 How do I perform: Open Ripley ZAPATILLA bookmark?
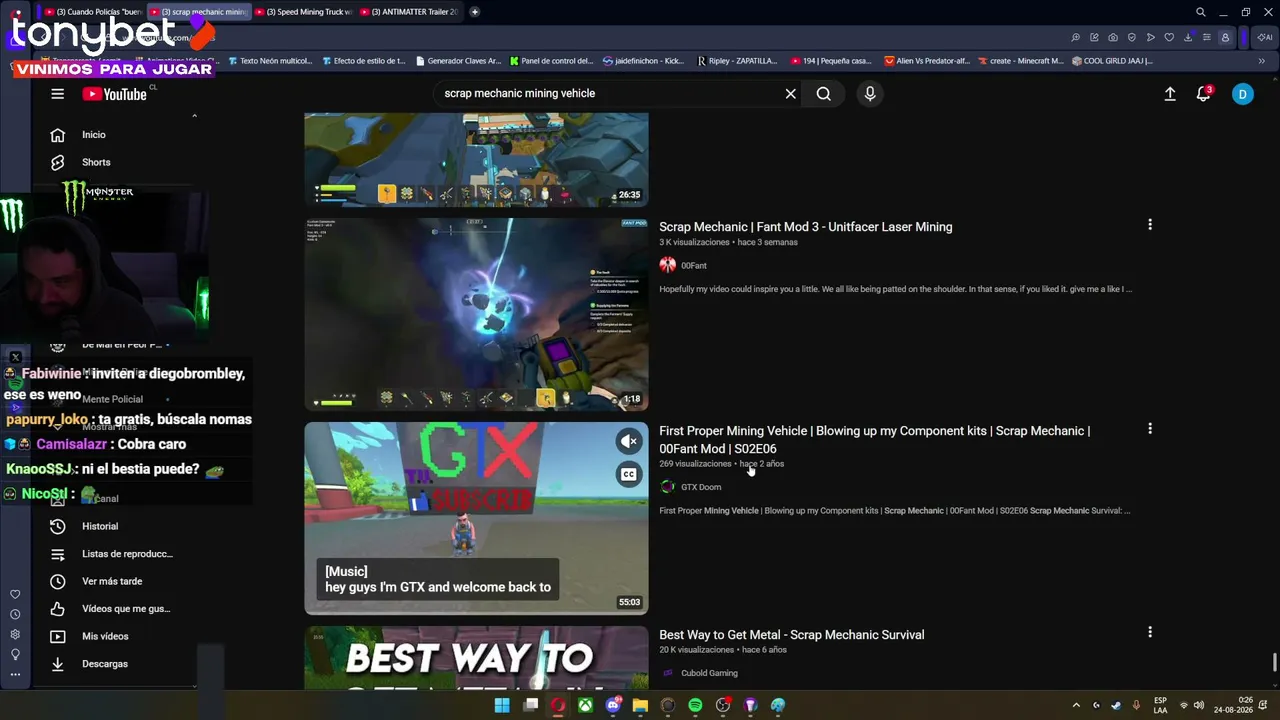pos(737,61)
